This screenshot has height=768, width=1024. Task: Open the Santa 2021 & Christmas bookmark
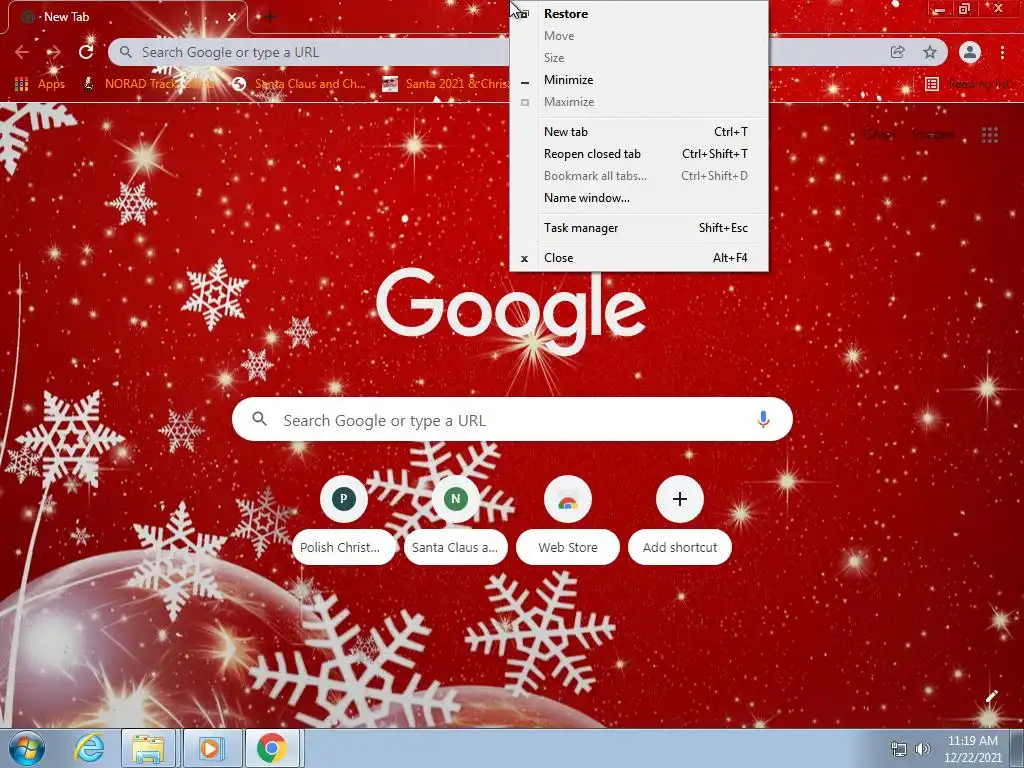pos(445,84)
